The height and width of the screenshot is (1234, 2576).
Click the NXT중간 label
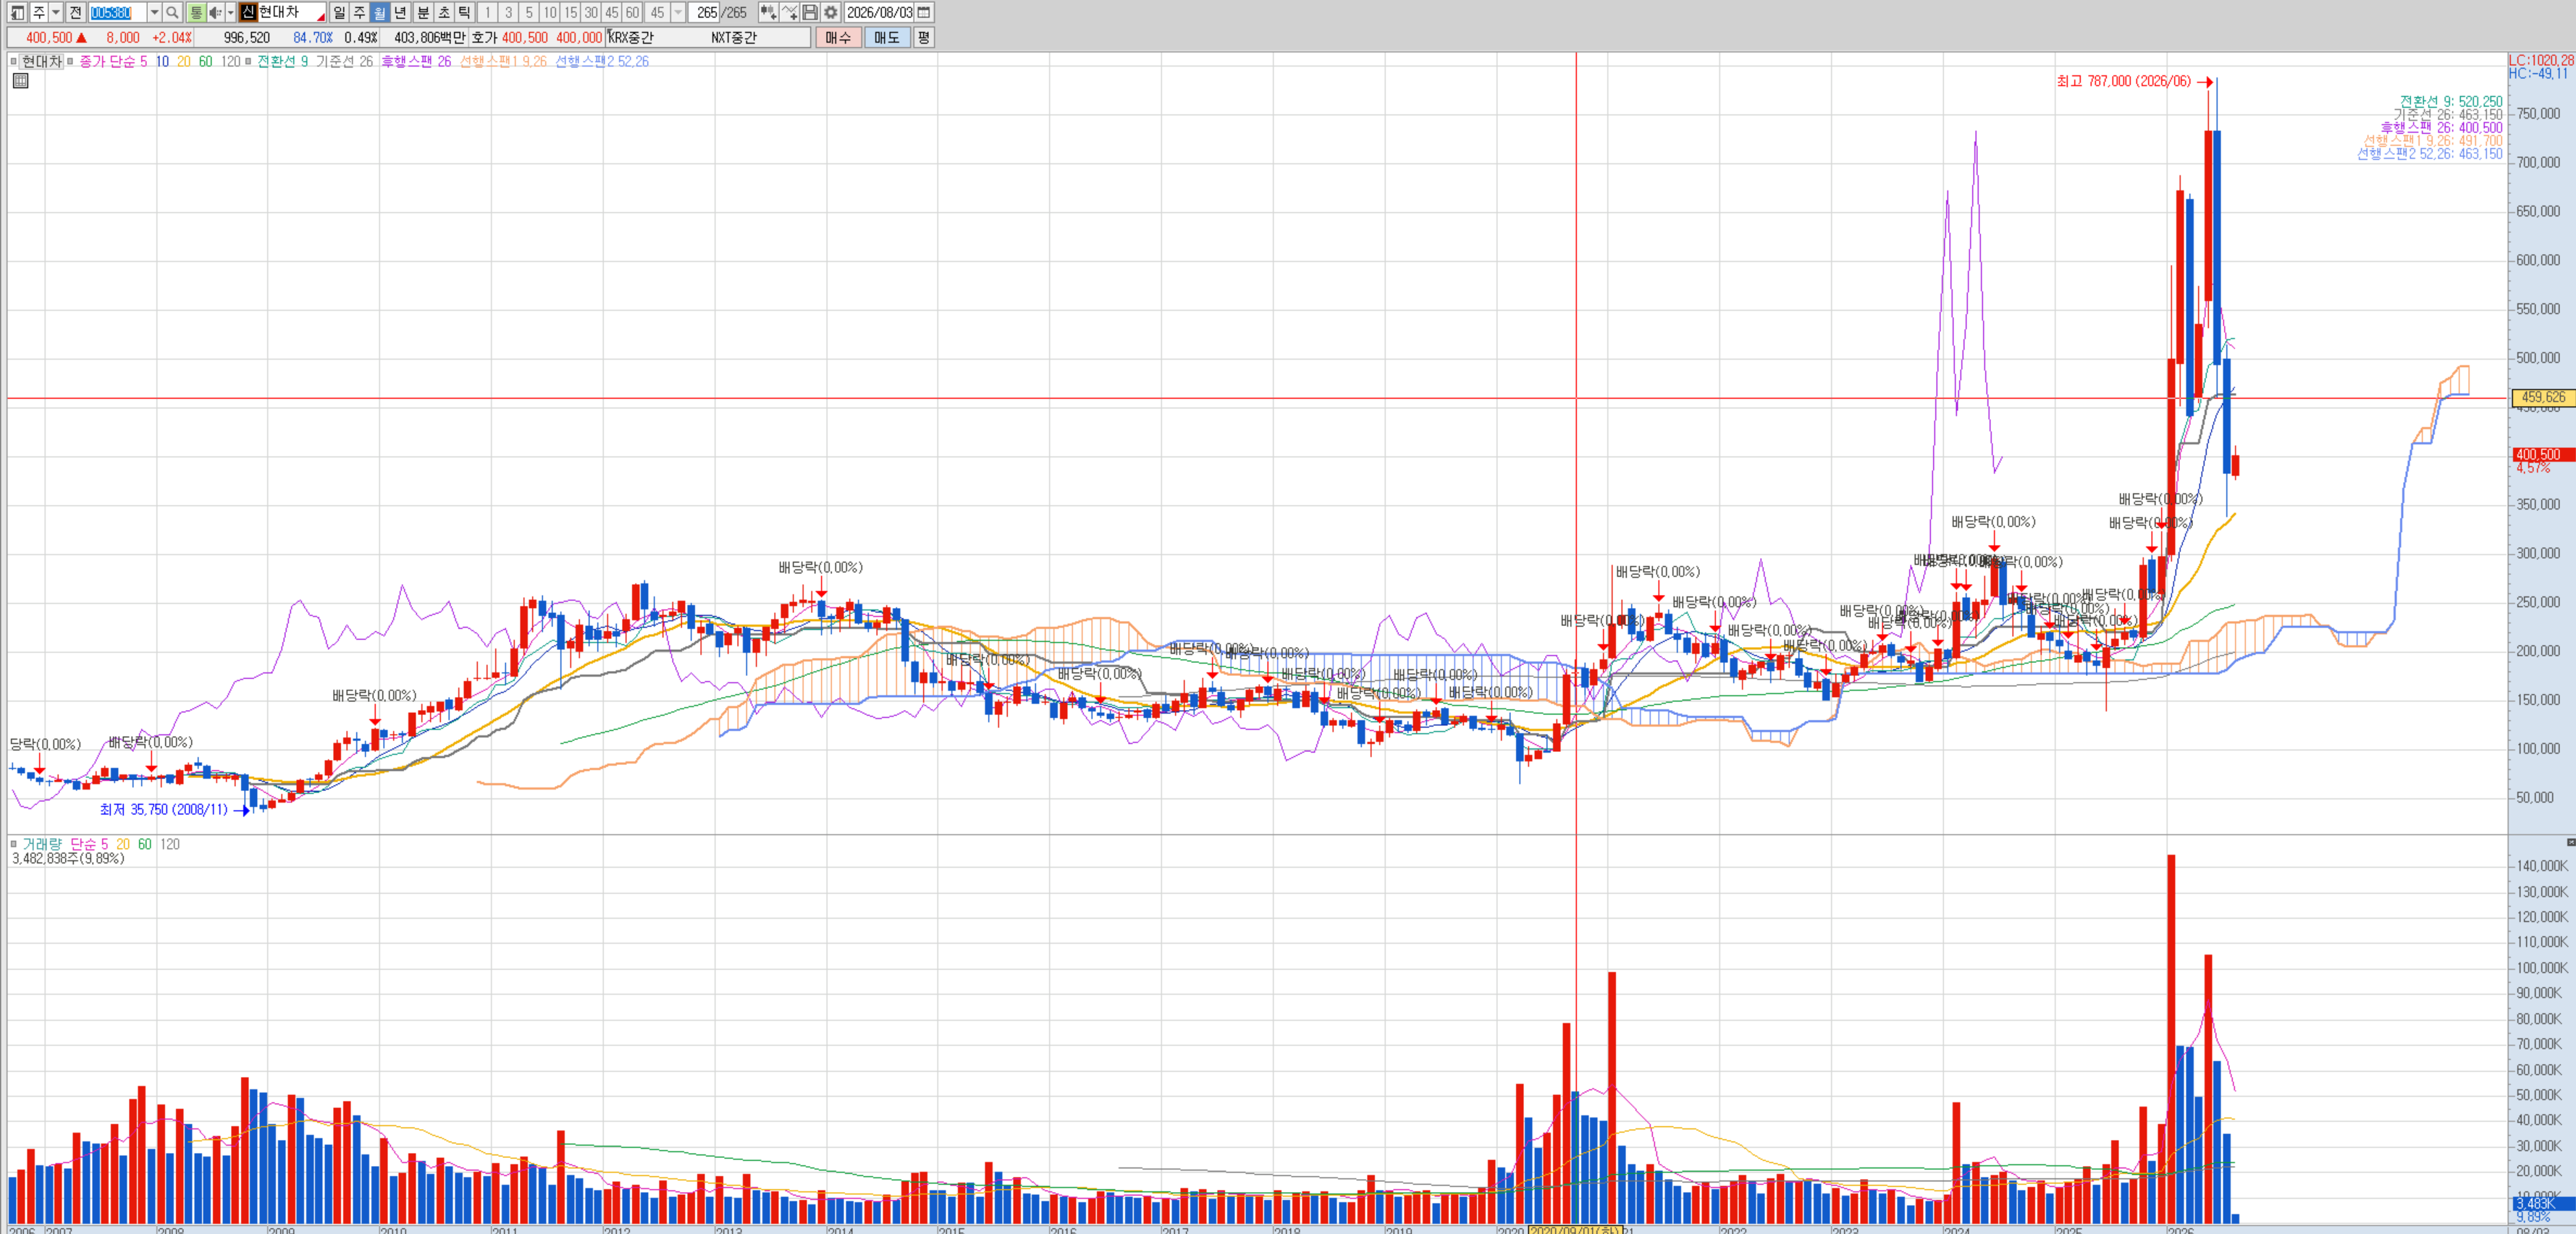pos(734,38)
